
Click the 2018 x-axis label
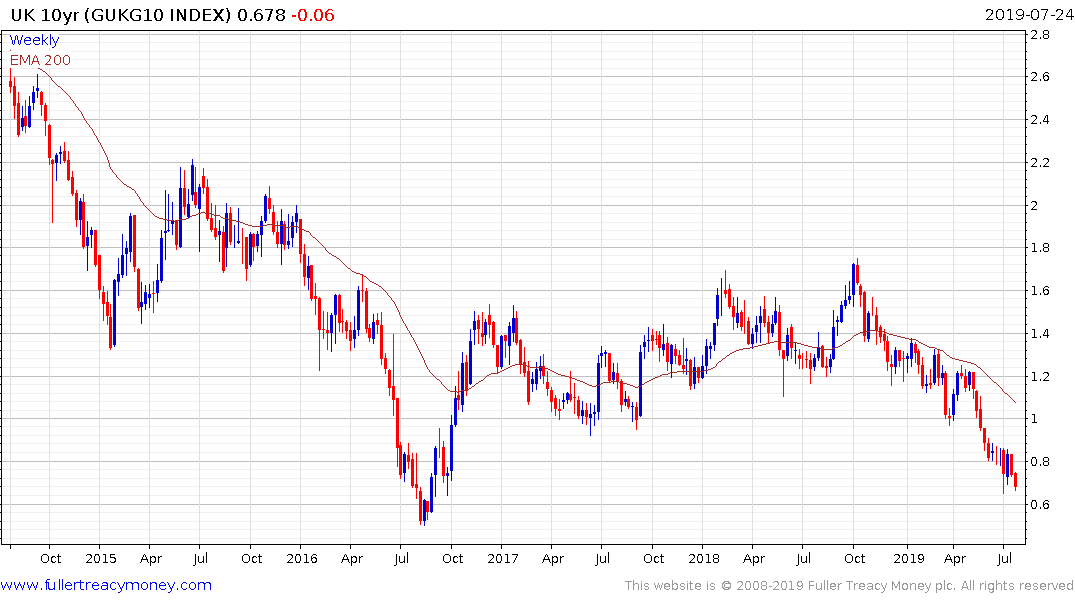pyautogui.click(x=703, y=558)
